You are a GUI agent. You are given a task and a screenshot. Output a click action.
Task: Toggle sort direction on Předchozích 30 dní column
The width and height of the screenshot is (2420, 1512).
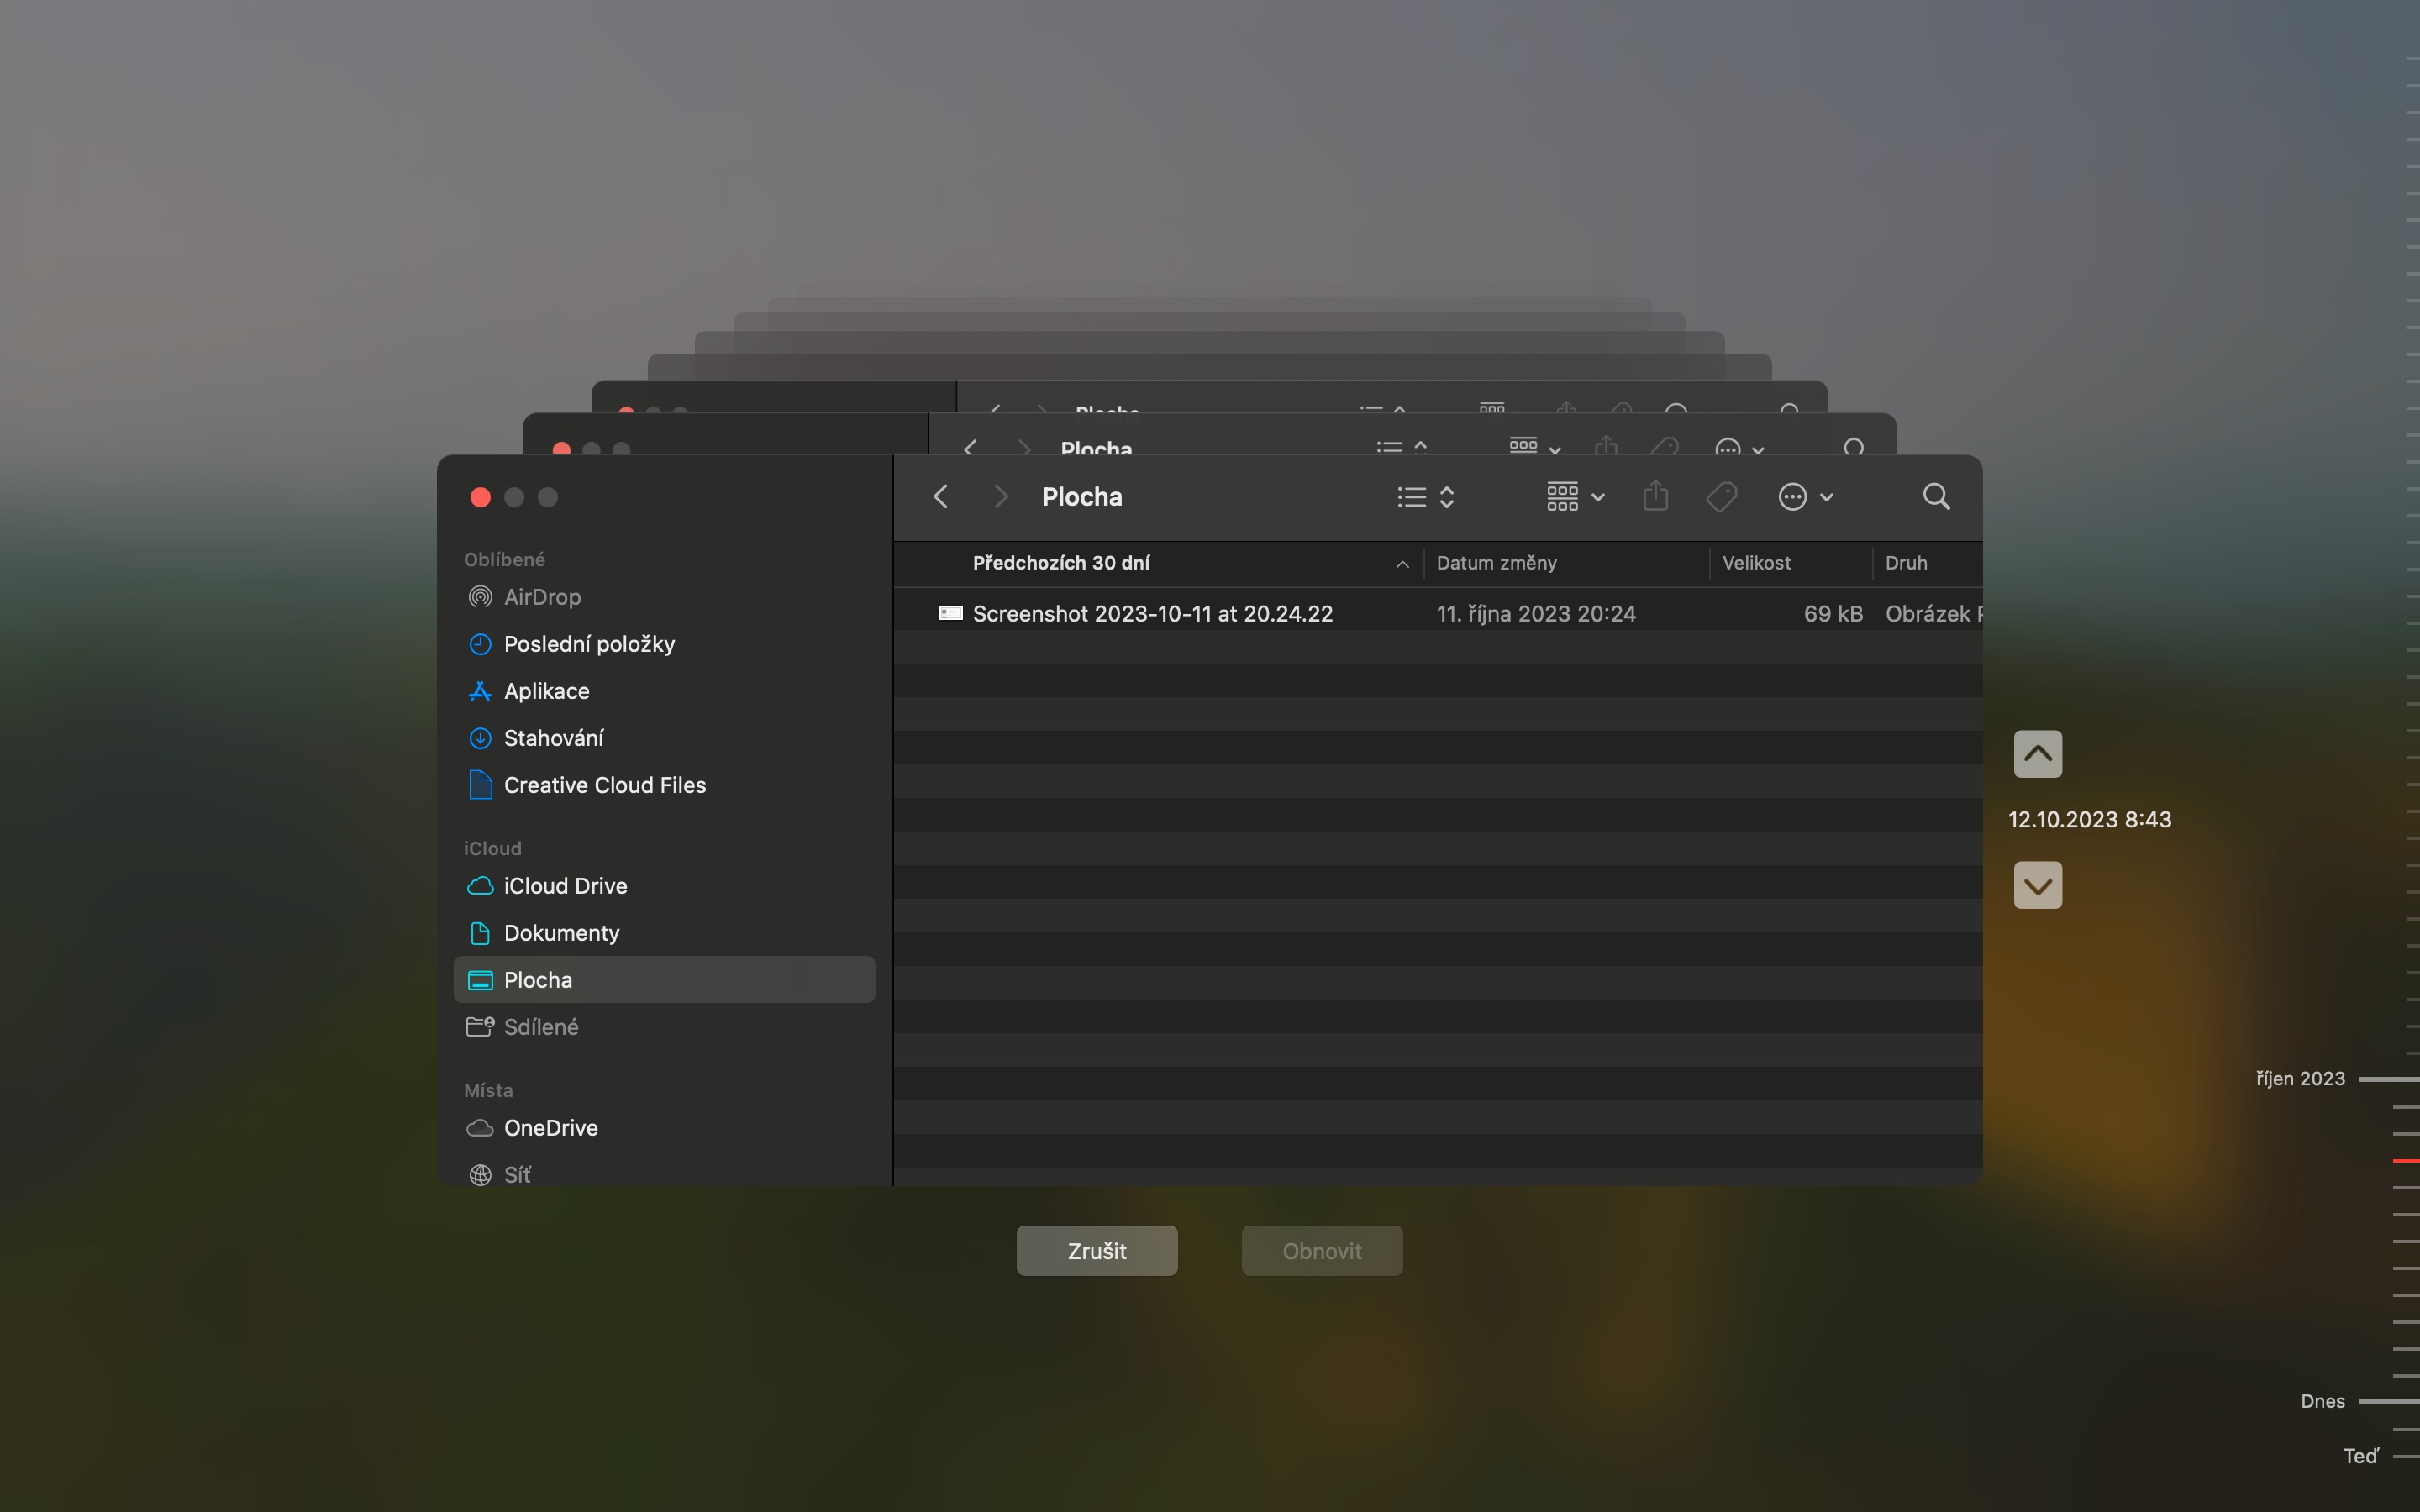(x=1401, y=563)
